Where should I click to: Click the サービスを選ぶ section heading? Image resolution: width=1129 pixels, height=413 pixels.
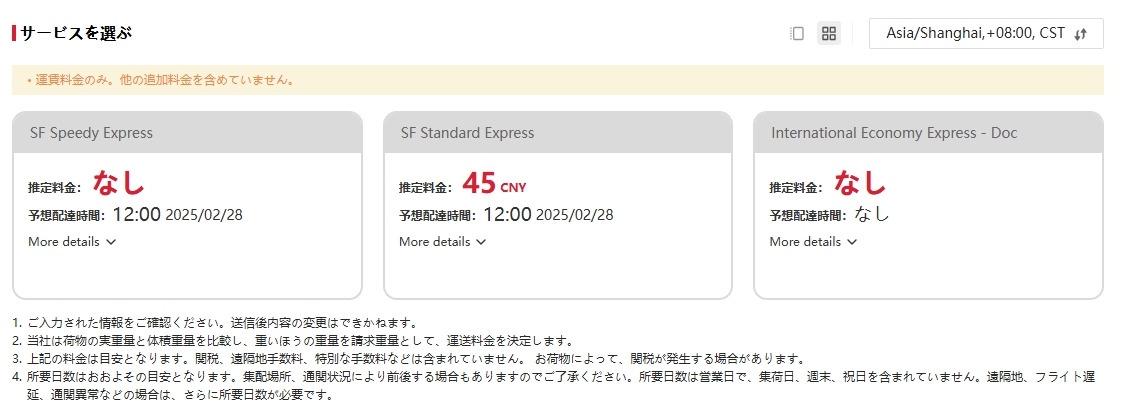[75, 33]
